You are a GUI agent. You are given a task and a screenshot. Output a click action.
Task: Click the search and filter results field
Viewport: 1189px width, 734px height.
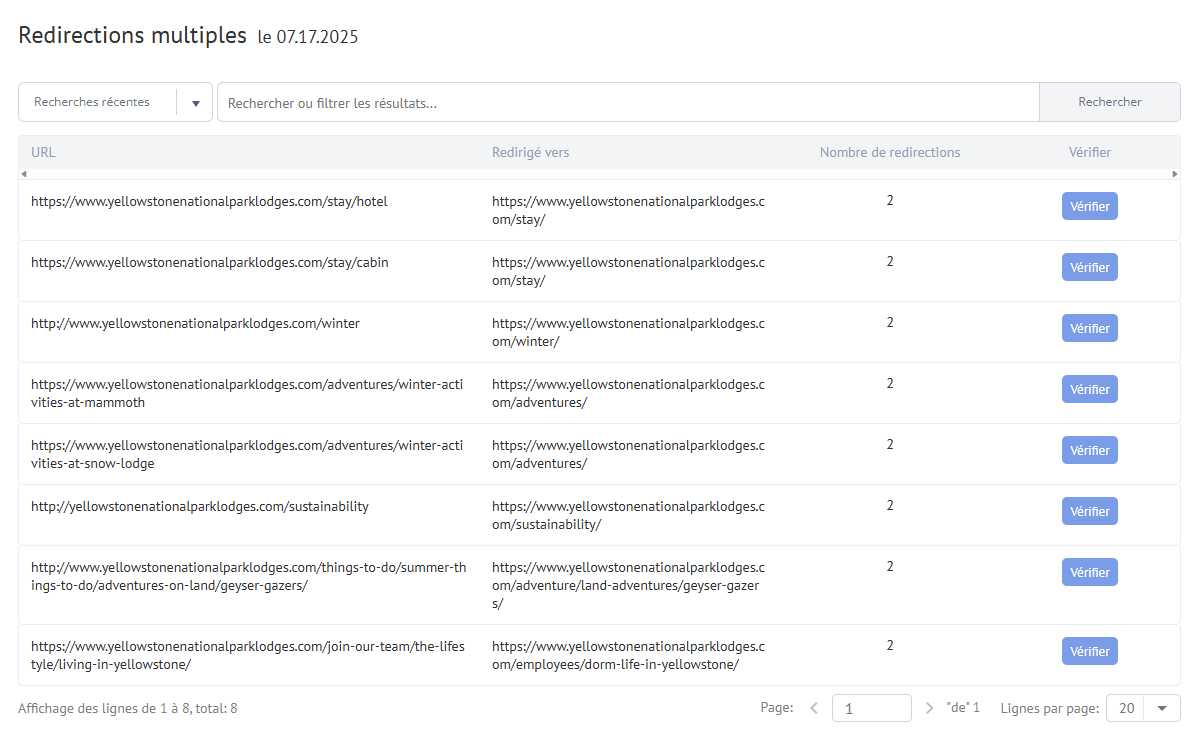[628, 102]
